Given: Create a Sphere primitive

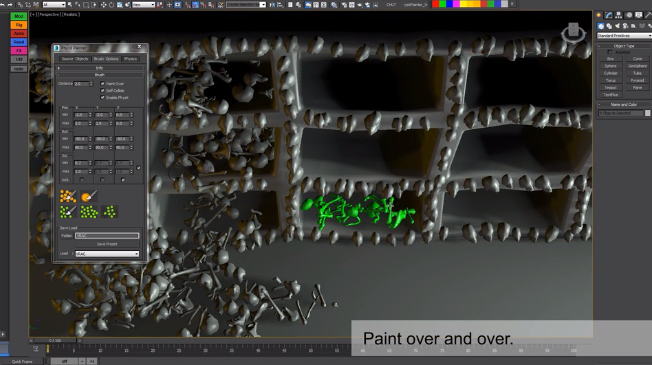Looking at the screenshot, I should [x=610, y=66].
